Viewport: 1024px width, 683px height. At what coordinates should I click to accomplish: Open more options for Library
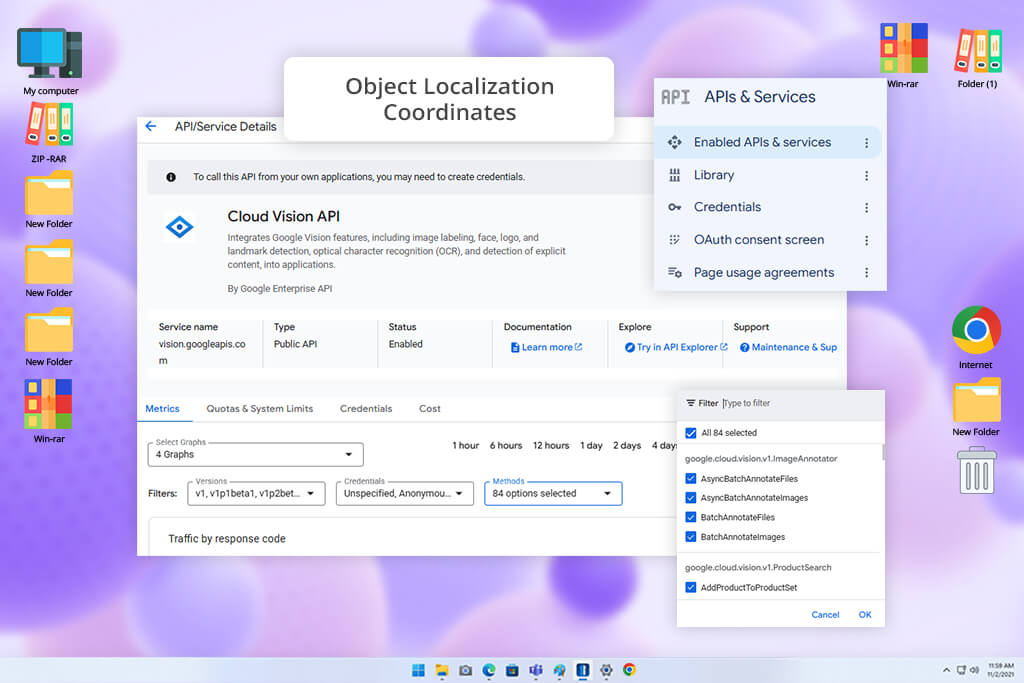(x=867, y=176)
